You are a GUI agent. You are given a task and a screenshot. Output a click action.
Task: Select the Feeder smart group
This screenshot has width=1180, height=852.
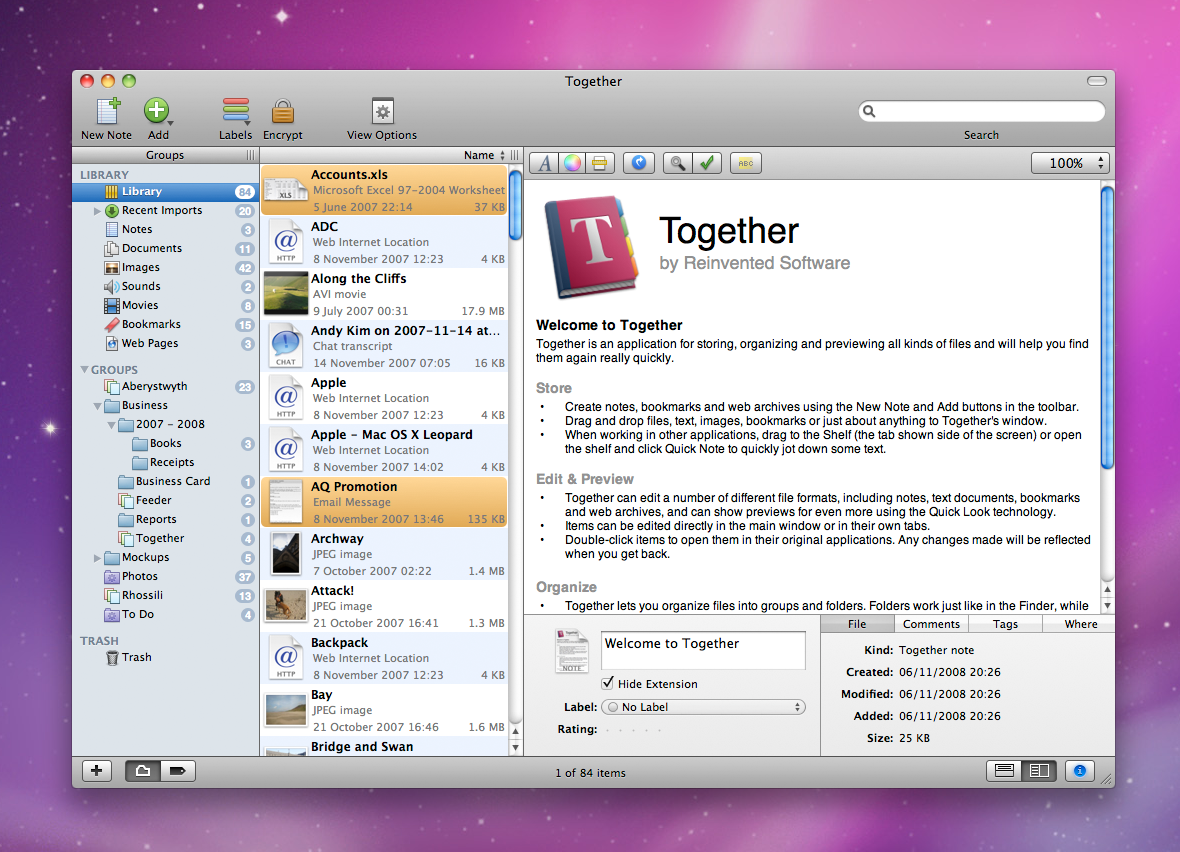[166, 501]
